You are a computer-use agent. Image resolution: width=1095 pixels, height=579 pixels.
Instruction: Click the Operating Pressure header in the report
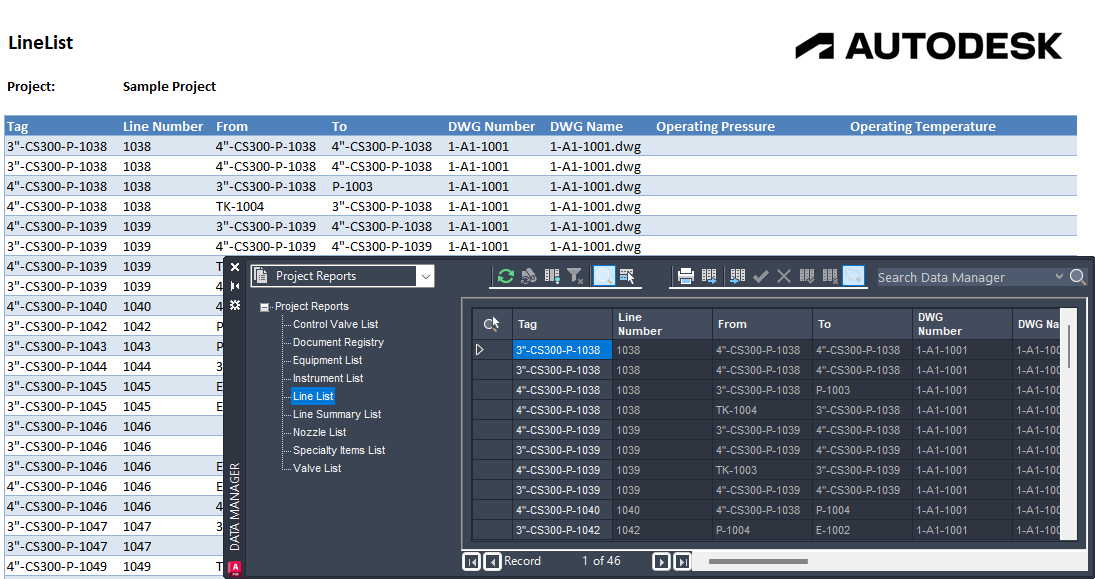pos(715,126)
